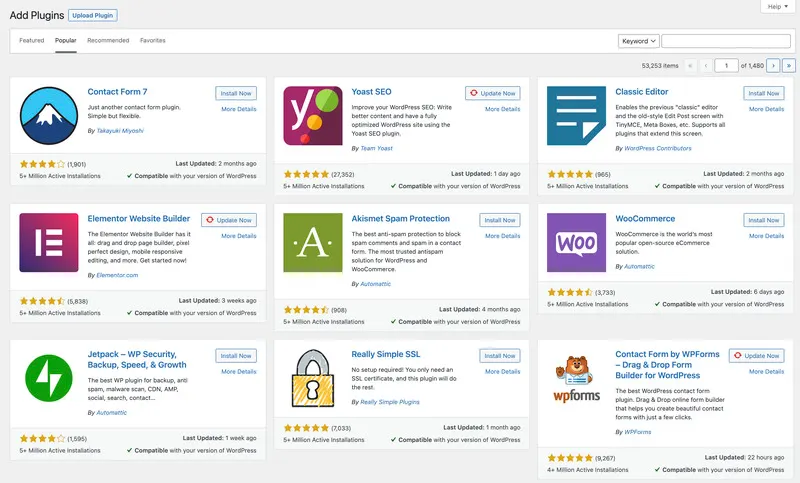Open the Keyword search type dropdown
The height and width of the screenshot is (483, 800).
click(639, 41)
